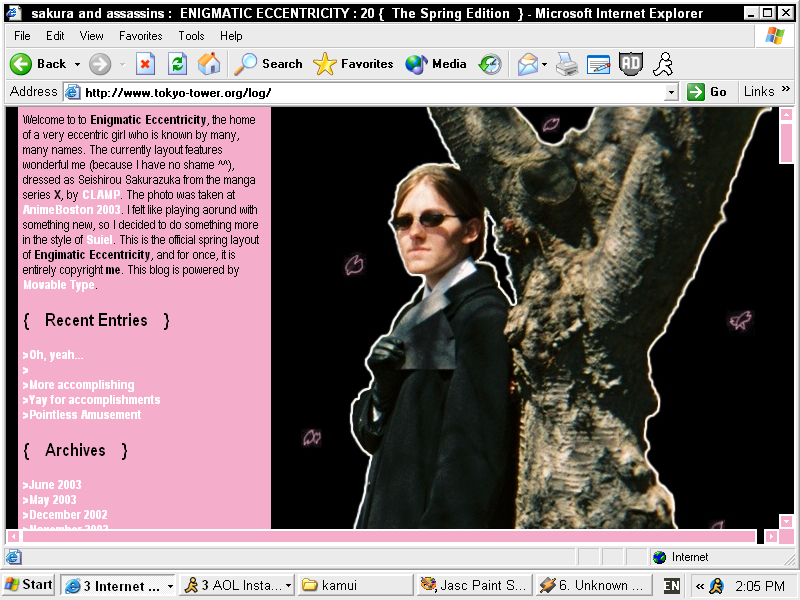800x600 pixels.
Task: Click the Back arrow icon
Action: 21,64
